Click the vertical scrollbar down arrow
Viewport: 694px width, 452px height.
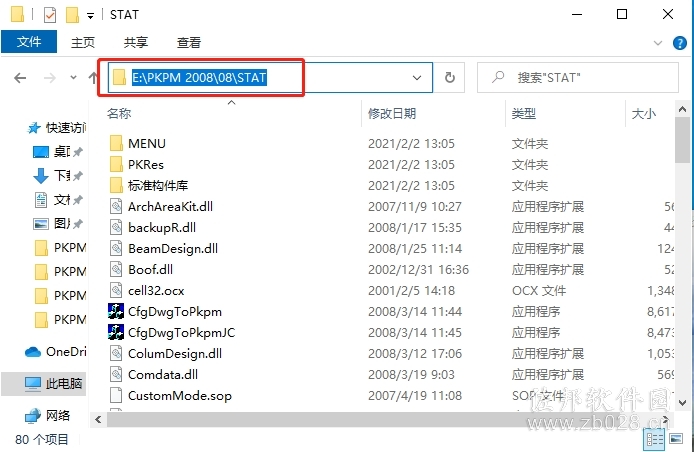point(682,403)
